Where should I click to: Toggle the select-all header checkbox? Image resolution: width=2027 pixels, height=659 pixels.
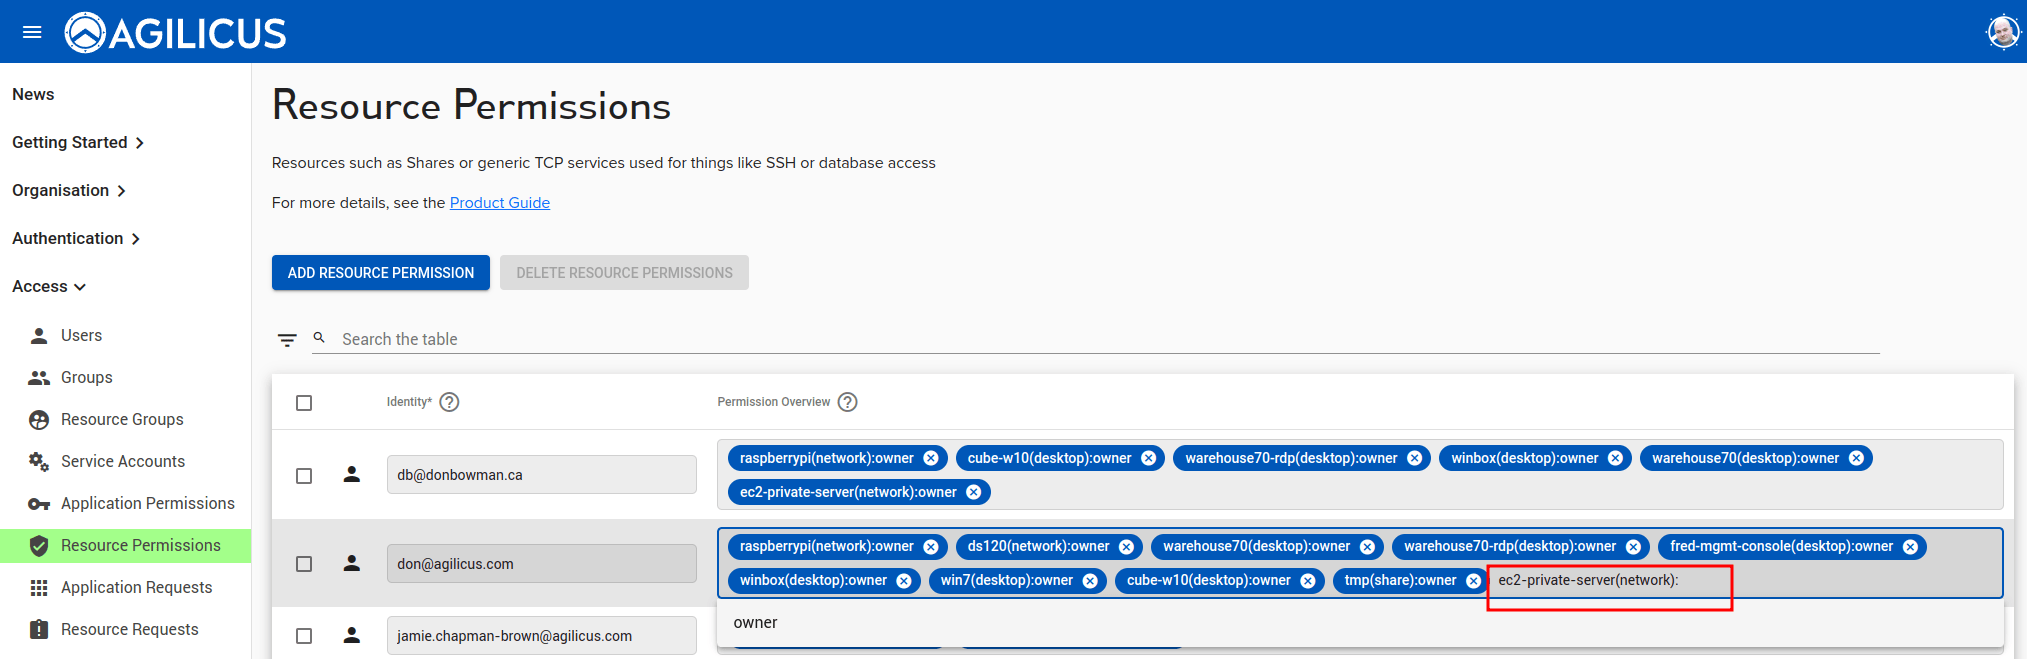(x=304, y=403)
